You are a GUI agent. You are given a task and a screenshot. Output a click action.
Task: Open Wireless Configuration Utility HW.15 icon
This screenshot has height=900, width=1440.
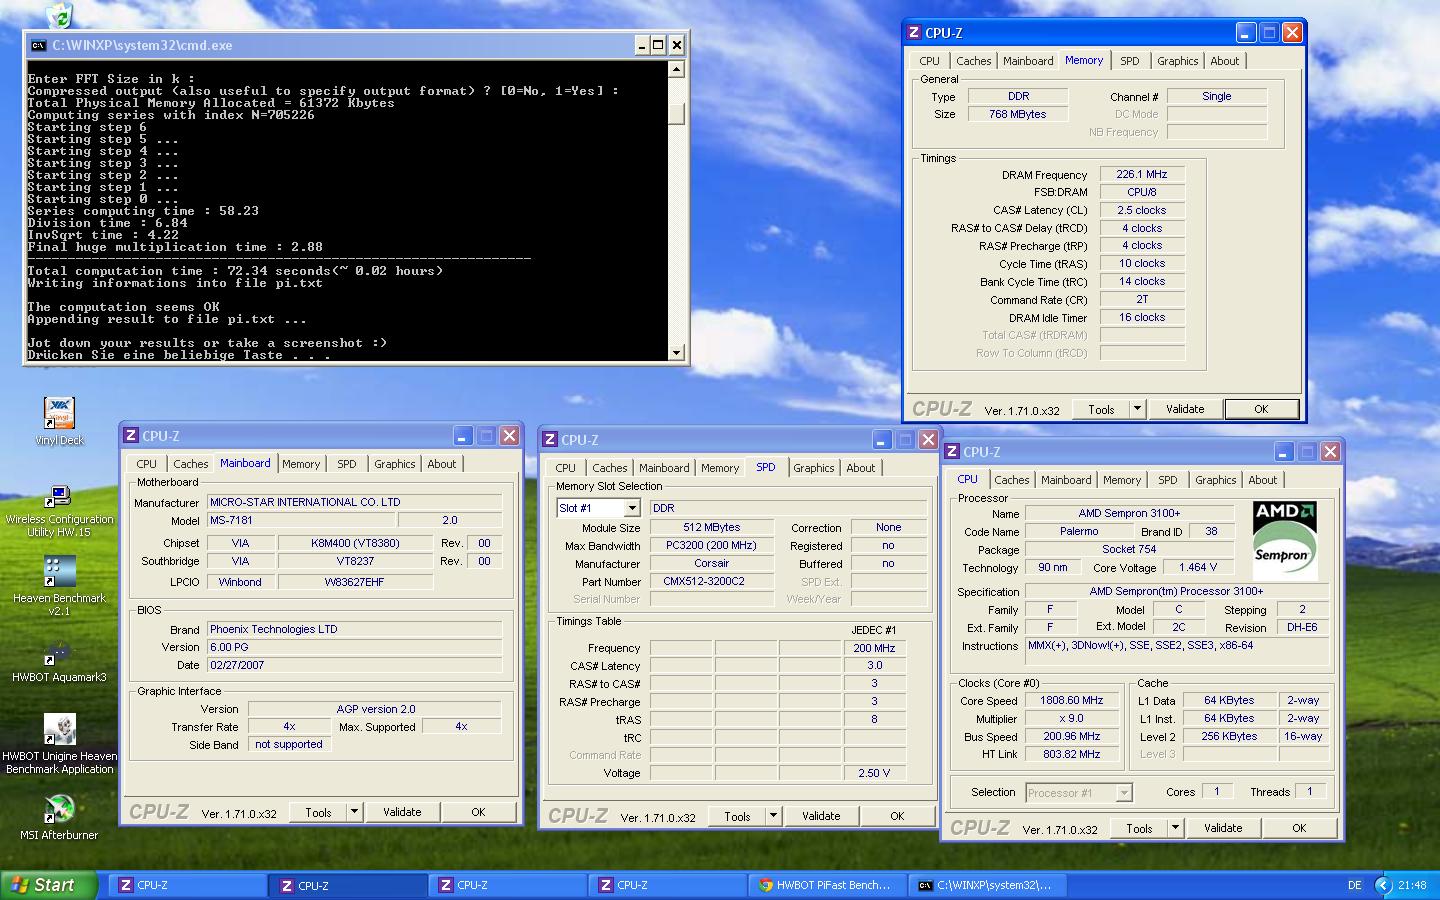pos(59,512)
